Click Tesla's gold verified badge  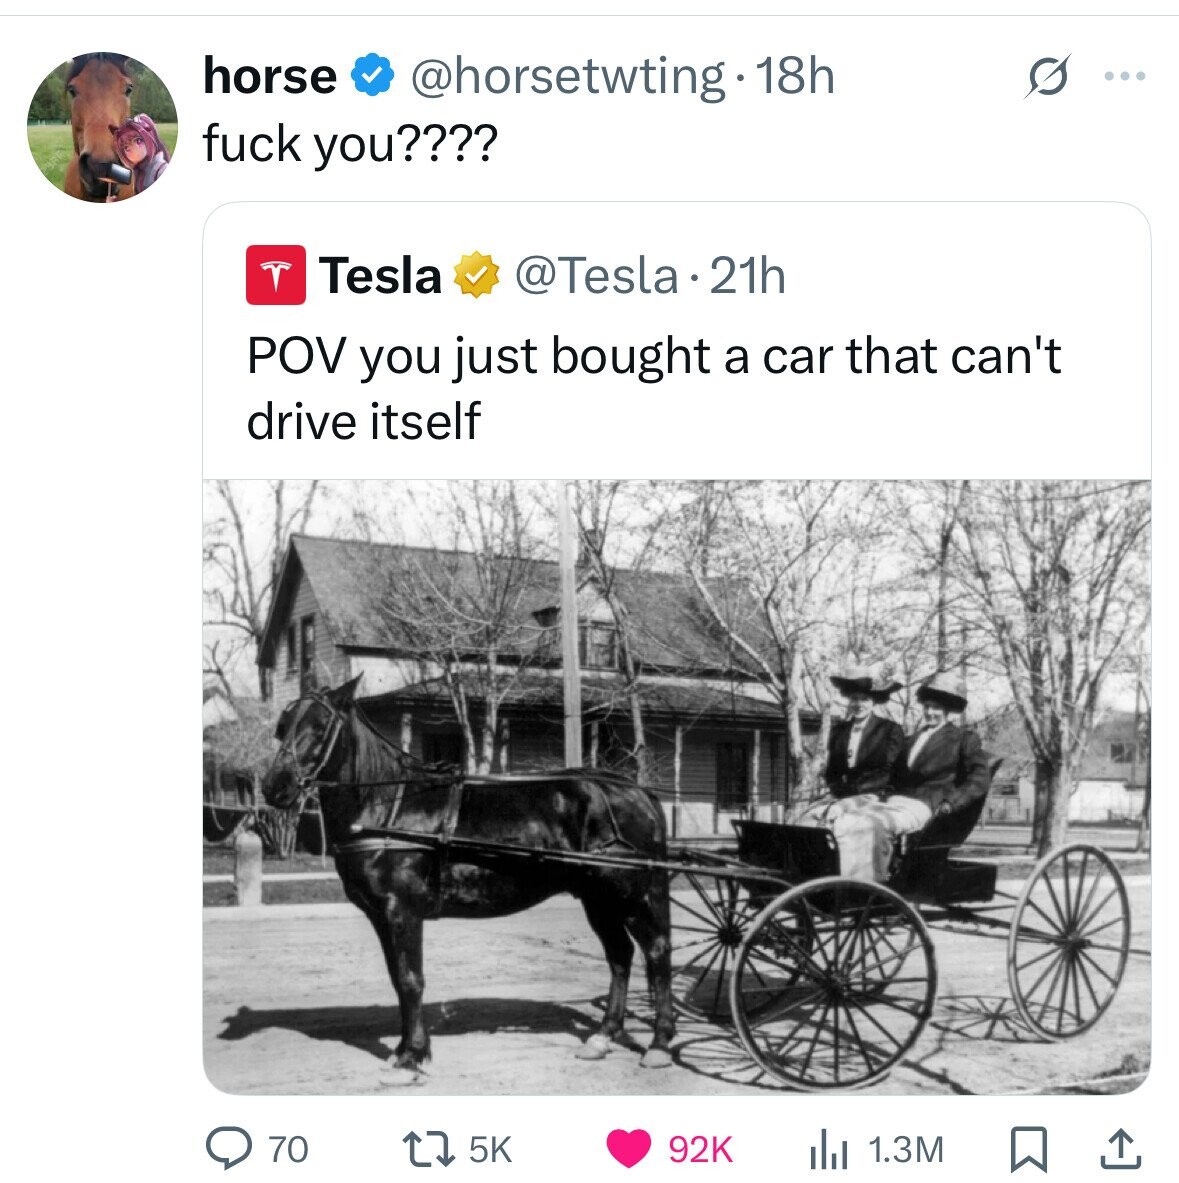[x=478, y=276]
